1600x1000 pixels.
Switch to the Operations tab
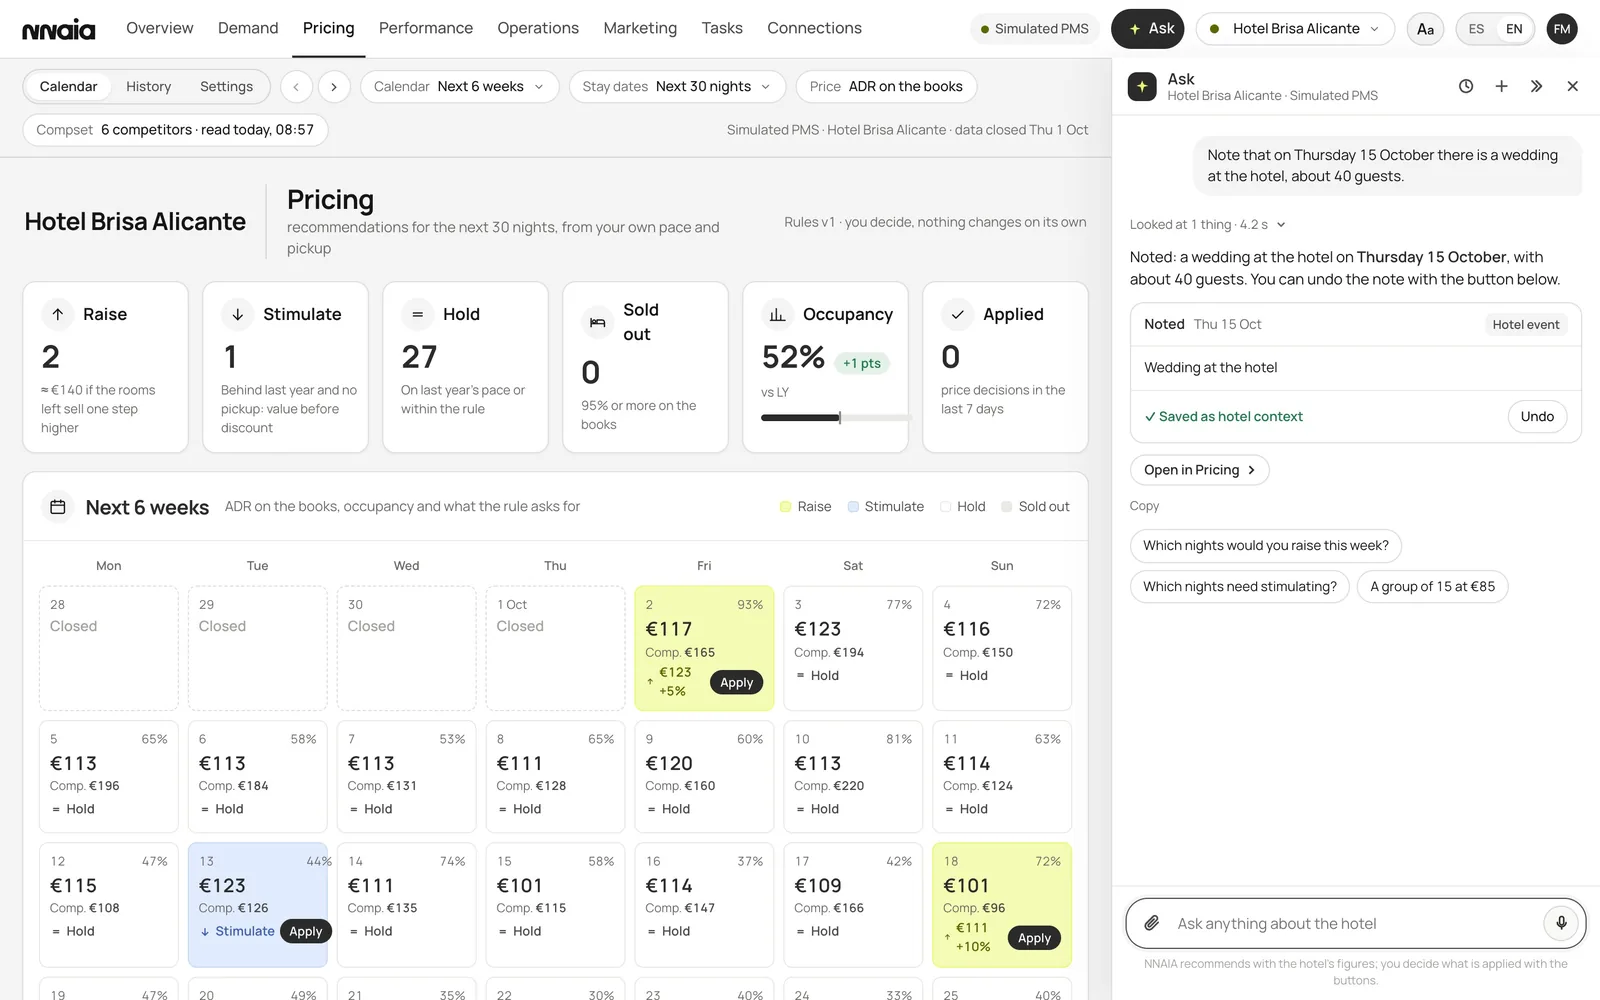click(x=538, y=28)
